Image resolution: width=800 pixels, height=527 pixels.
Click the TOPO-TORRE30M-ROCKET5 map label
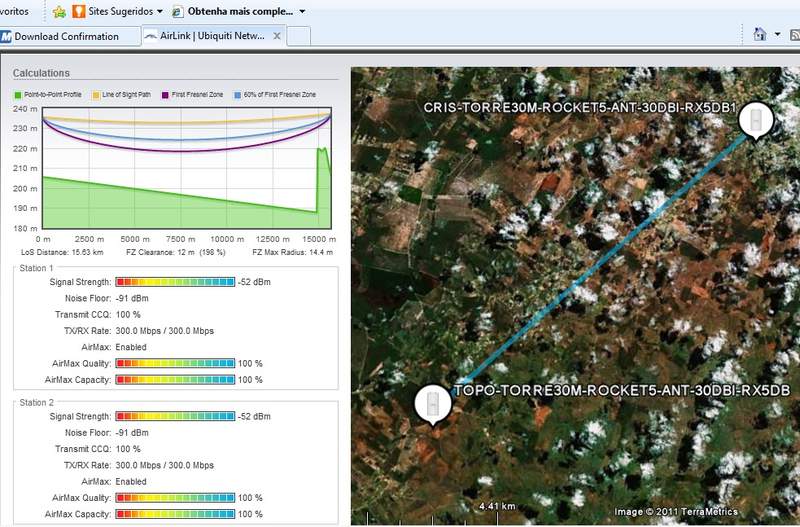point(622,390)
